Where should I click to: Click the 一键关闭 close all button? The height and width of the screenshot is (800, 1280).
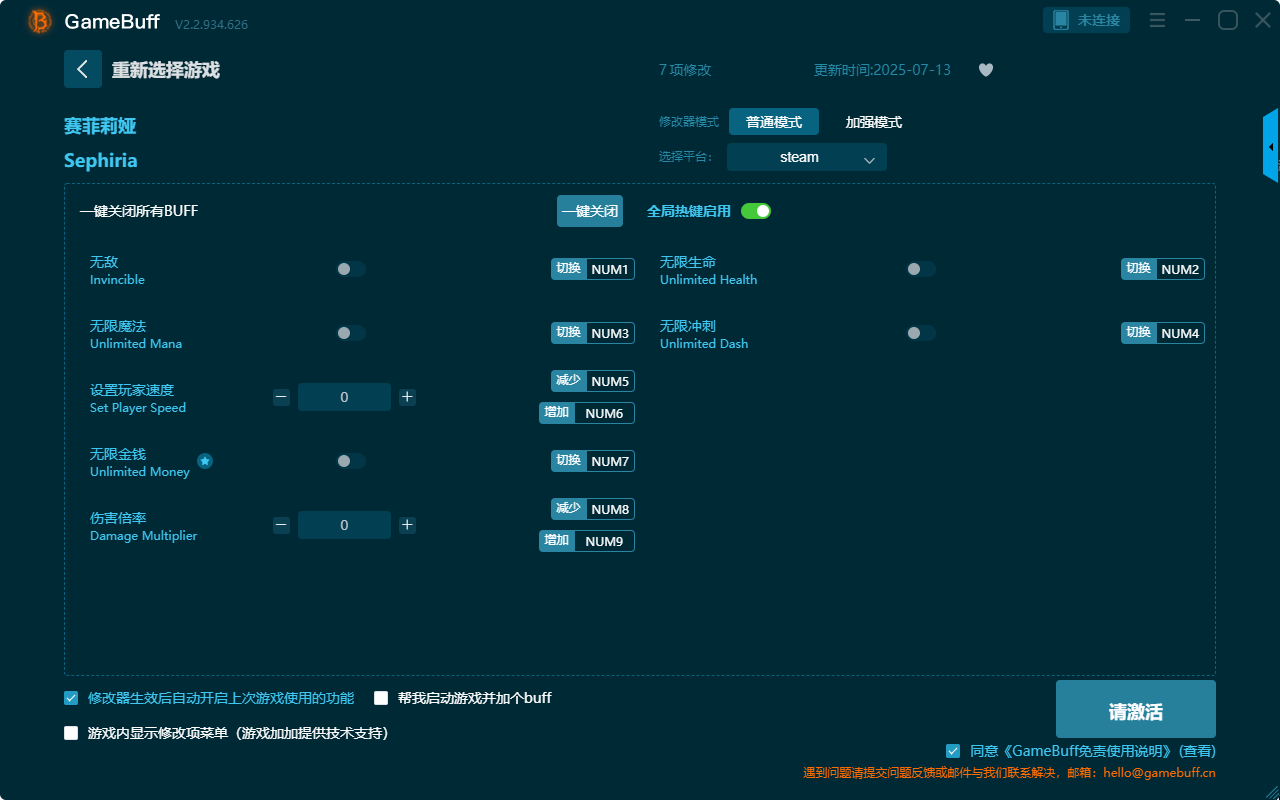pos(590,211)
